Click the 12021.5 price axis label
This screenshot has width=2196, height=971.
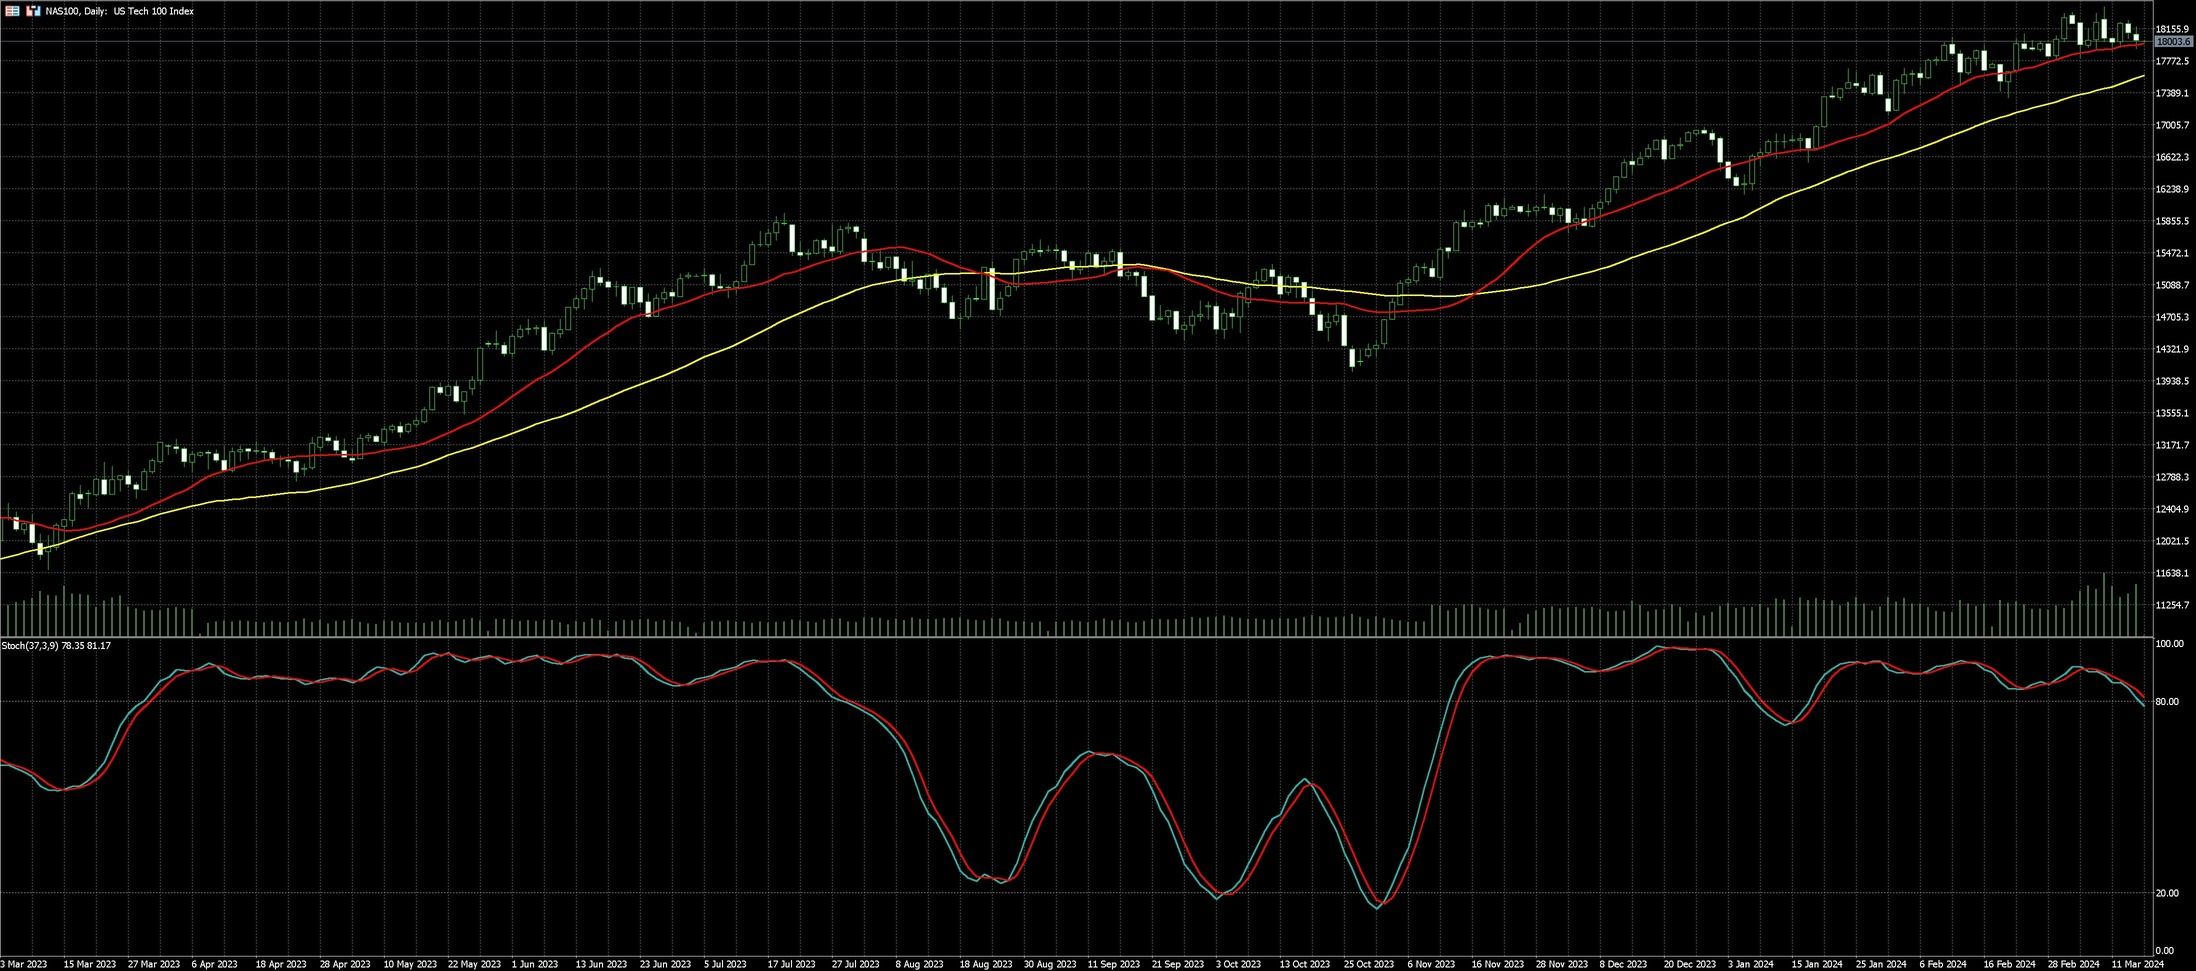(x=2172, y=541)
